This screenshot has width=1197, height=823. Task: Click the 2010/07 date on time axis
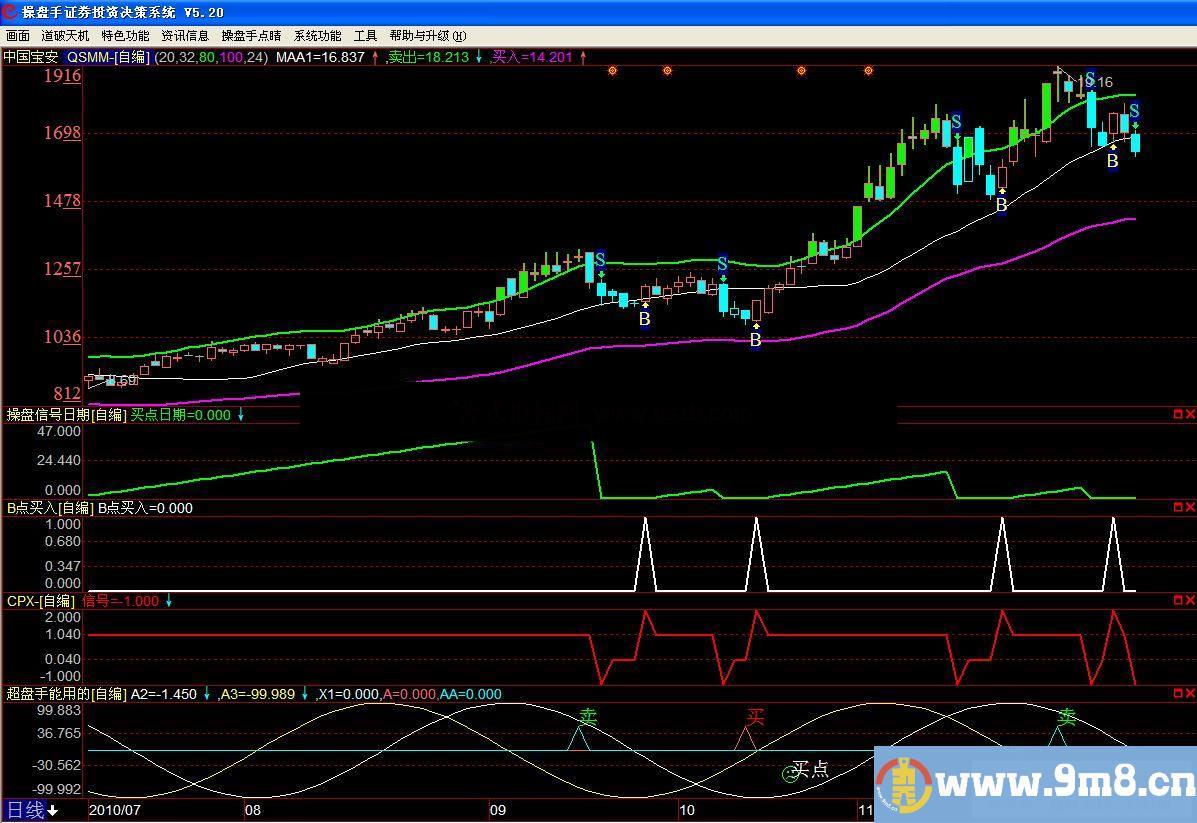tap(115, 809)
